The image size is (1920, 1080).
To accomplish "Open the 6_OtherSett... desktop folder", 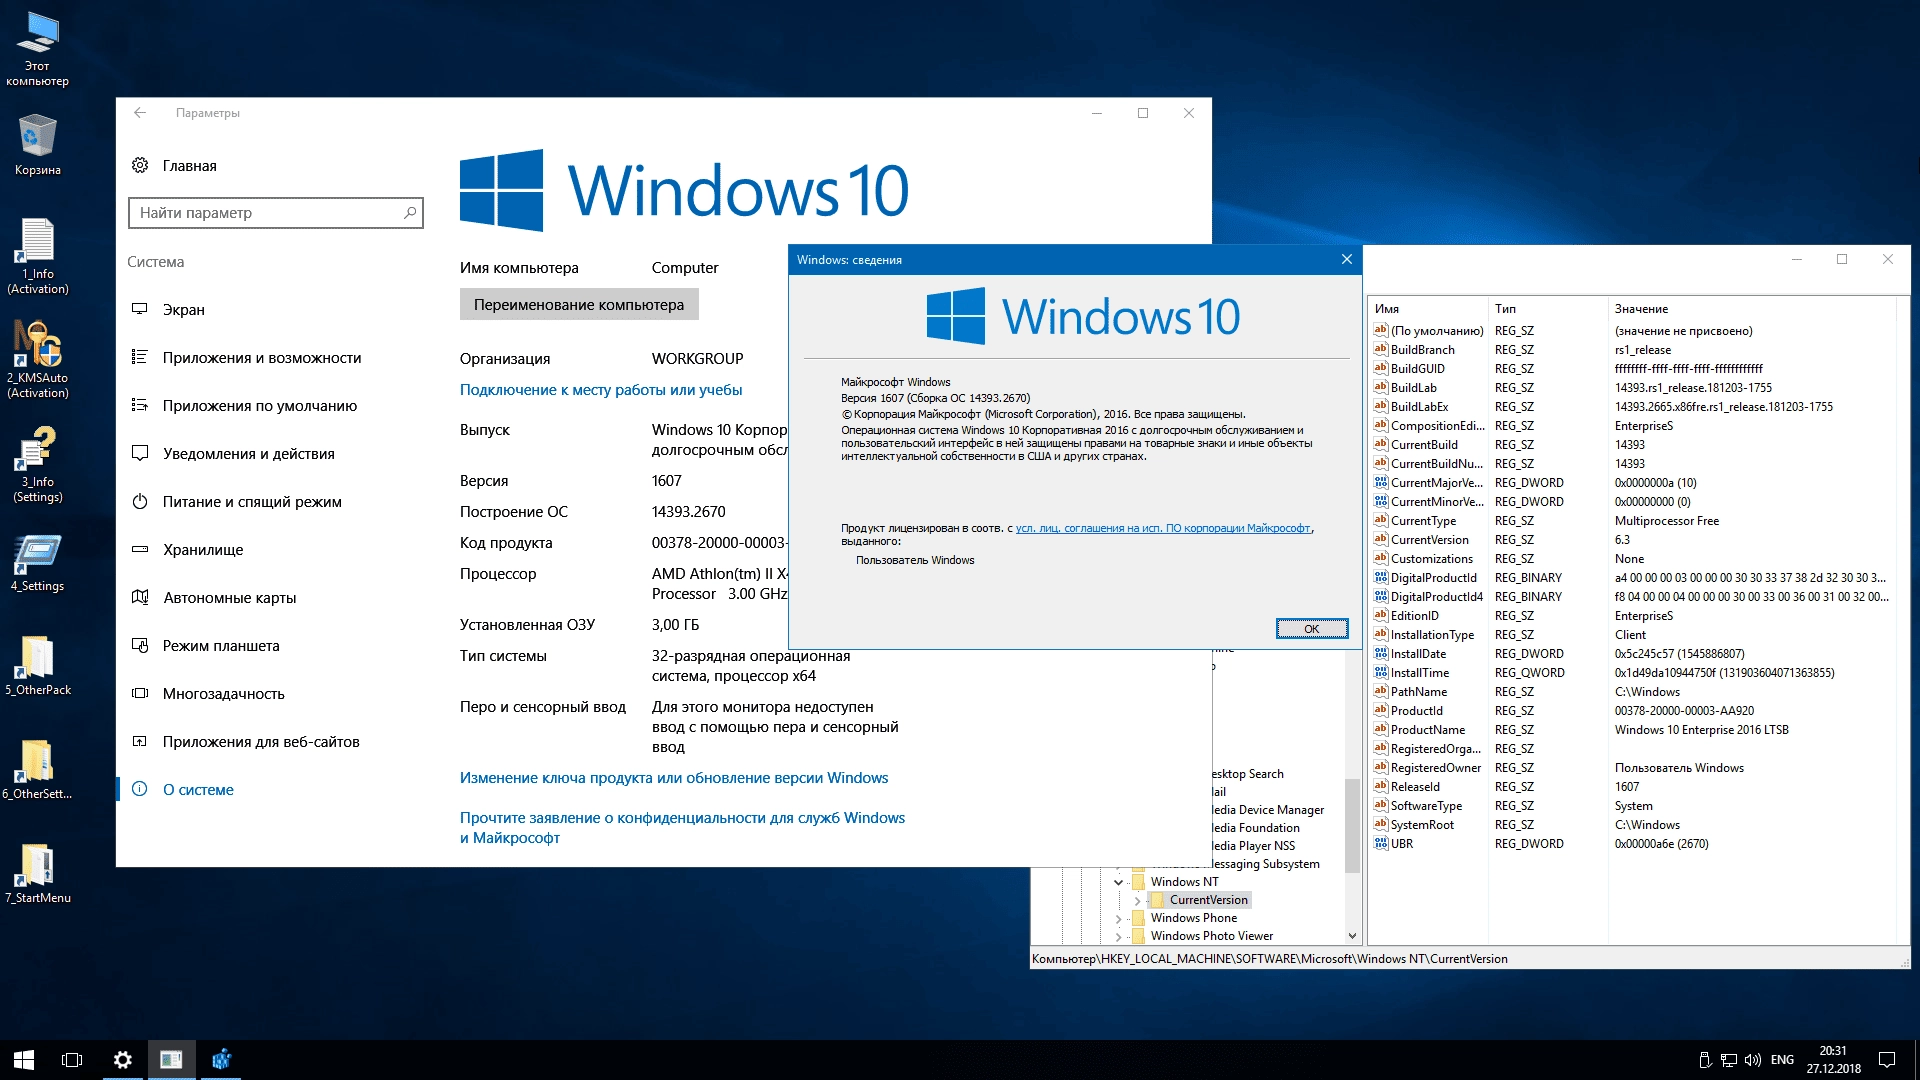I will (38, 770).
